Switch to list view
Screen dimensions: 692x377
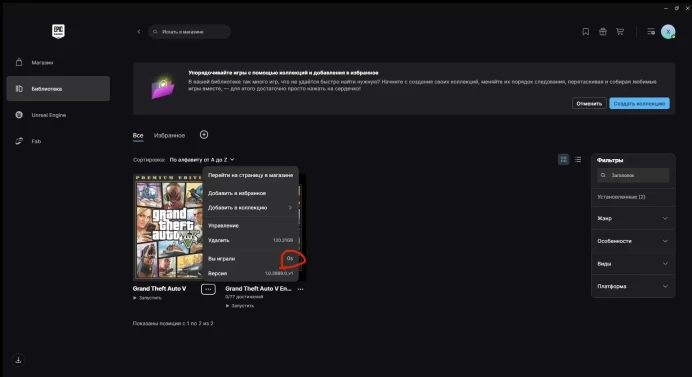[x=578, y=159]
